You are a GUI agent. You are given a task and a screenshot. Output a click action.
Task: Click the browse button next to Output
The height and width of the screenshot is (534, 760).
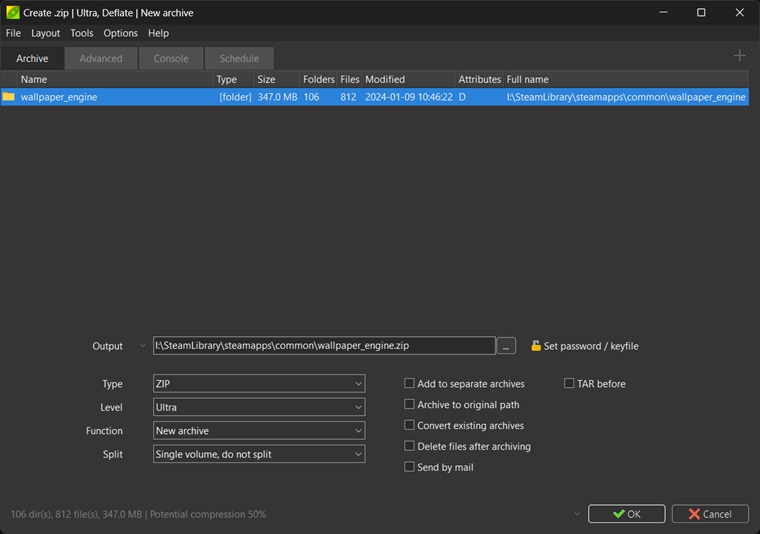[506, 346]
